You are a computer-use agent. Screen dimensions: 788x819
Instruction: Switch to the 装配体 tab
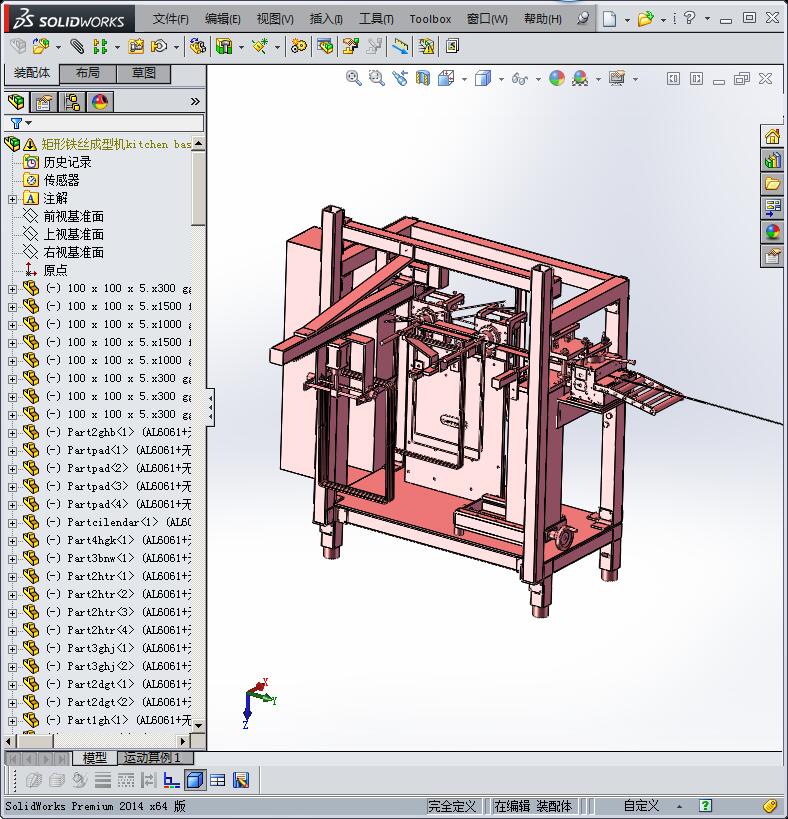[32, 73]
